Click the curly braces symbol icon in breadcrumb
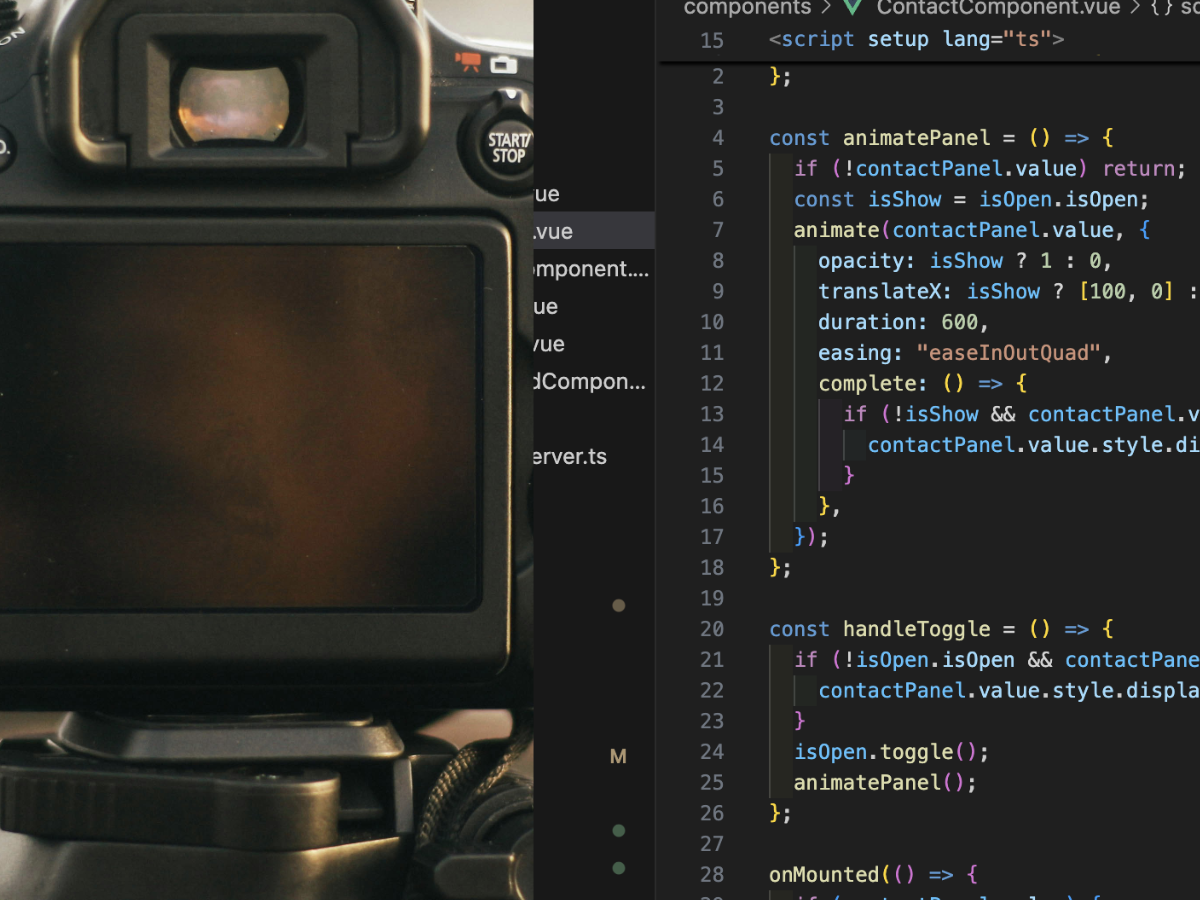The image size is (1200, 900). coord(1162,8)
